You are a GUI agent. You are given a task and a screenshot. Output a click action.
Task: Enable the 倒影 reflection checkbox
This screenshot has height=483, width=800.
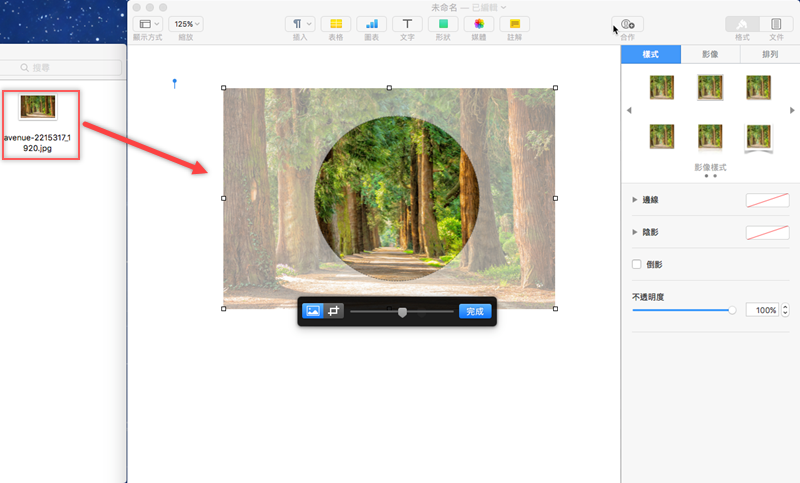tap(637, 264)
